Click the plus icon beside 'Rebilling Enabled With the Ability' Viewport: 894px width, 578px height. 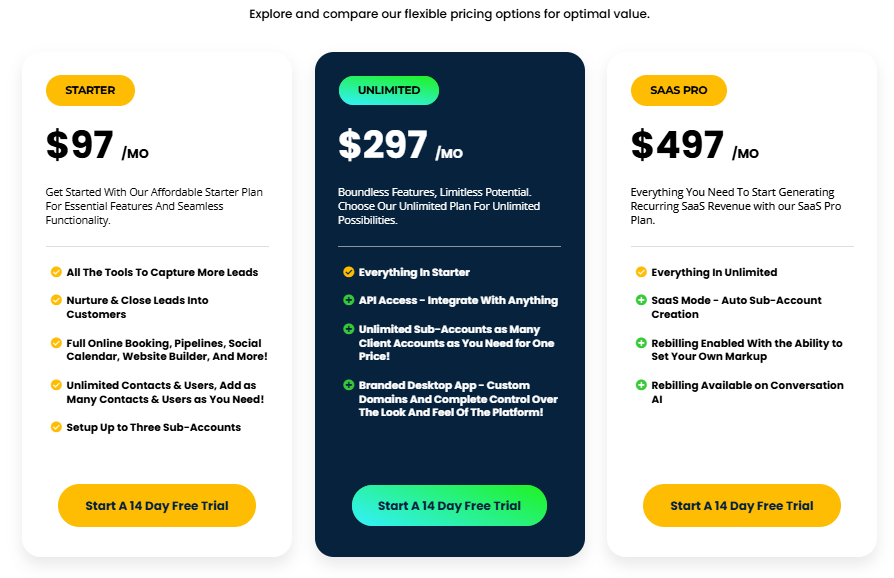pos(641,343)
